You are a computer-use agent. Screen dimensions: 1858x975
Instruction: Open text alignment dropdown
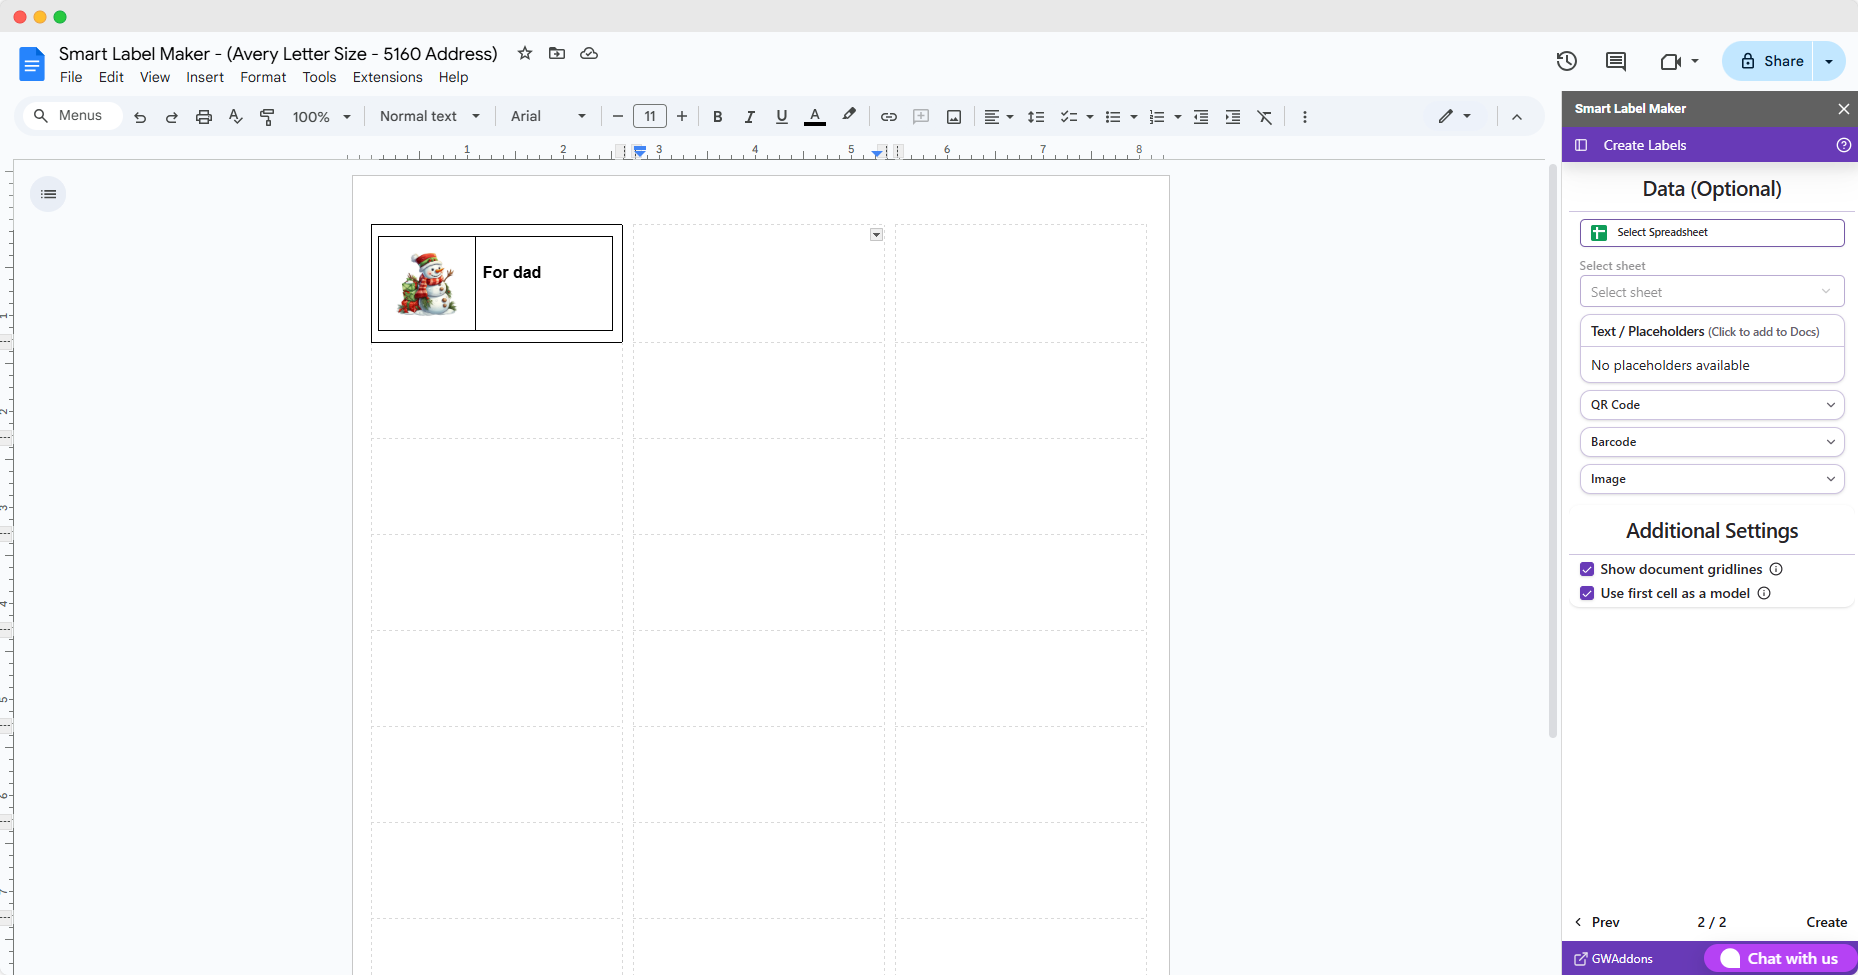coord(998,117)
